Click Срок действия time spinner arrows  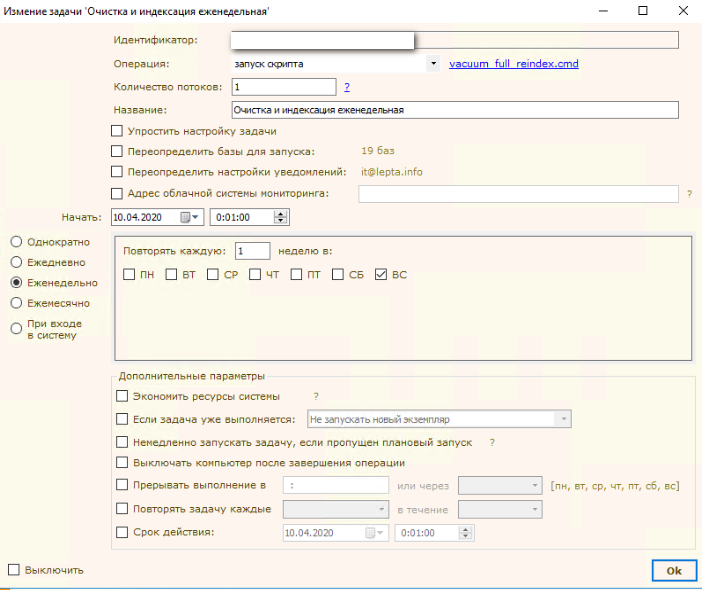[466, 533]
